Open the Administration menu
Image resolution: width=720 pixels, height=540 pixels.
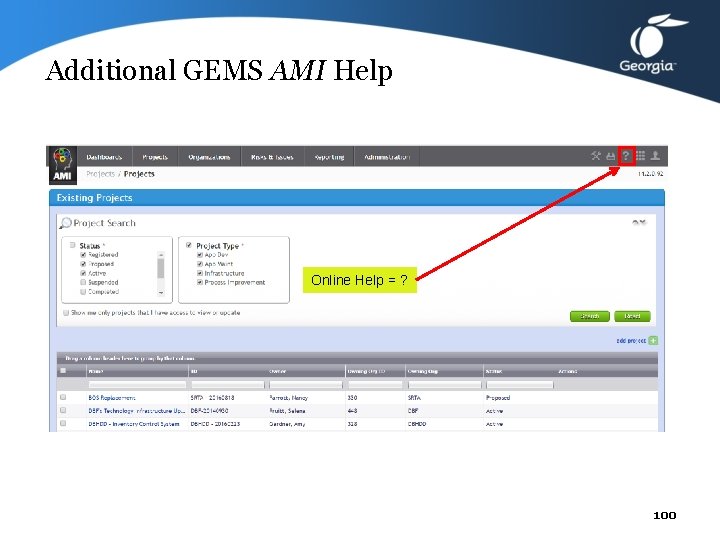[x=387, y=157]
